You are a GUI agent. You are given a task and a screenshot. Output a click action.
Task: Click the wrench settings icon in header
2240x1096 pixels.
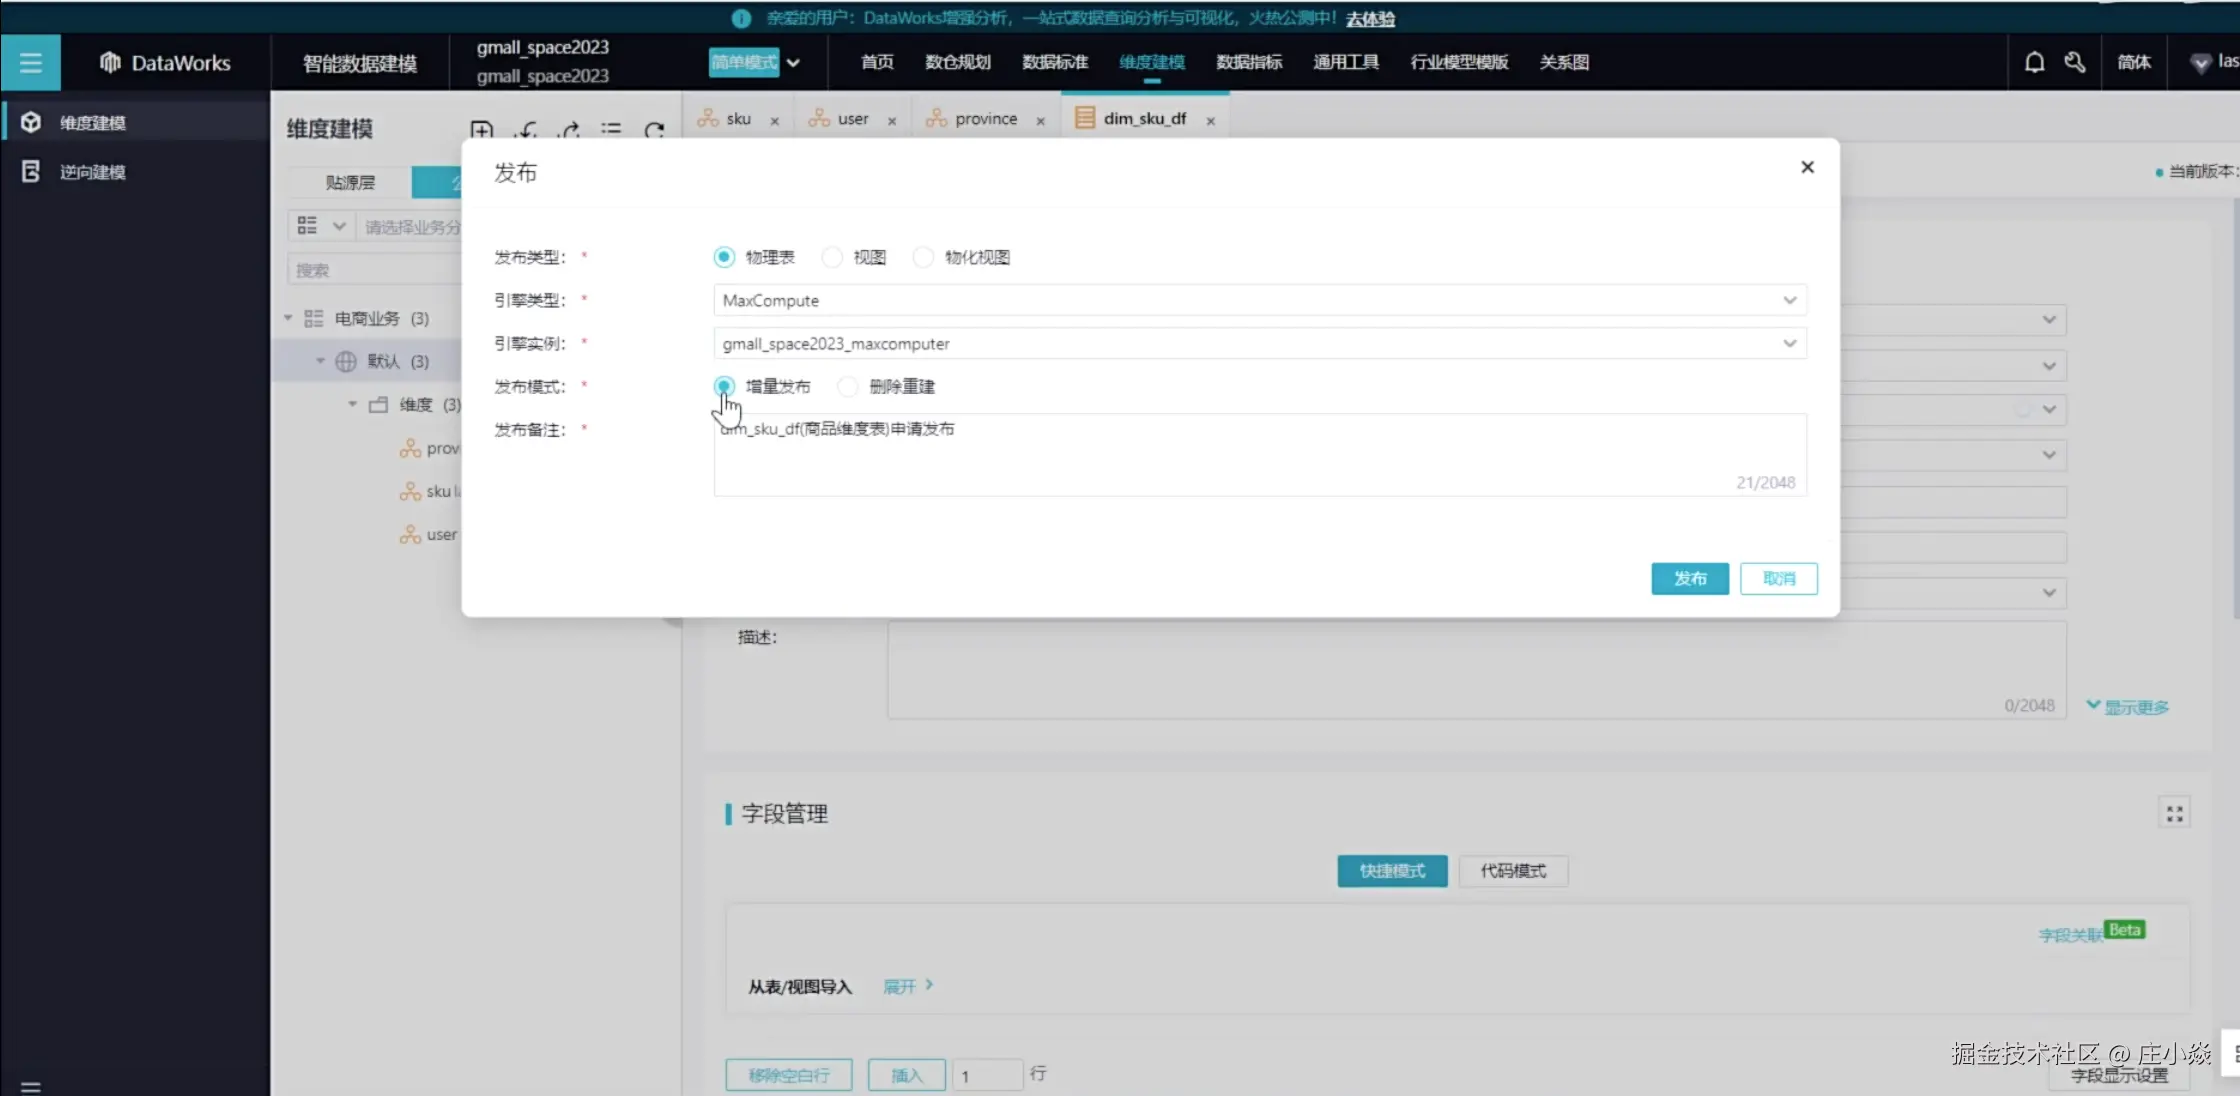(x=2075, y=63)
